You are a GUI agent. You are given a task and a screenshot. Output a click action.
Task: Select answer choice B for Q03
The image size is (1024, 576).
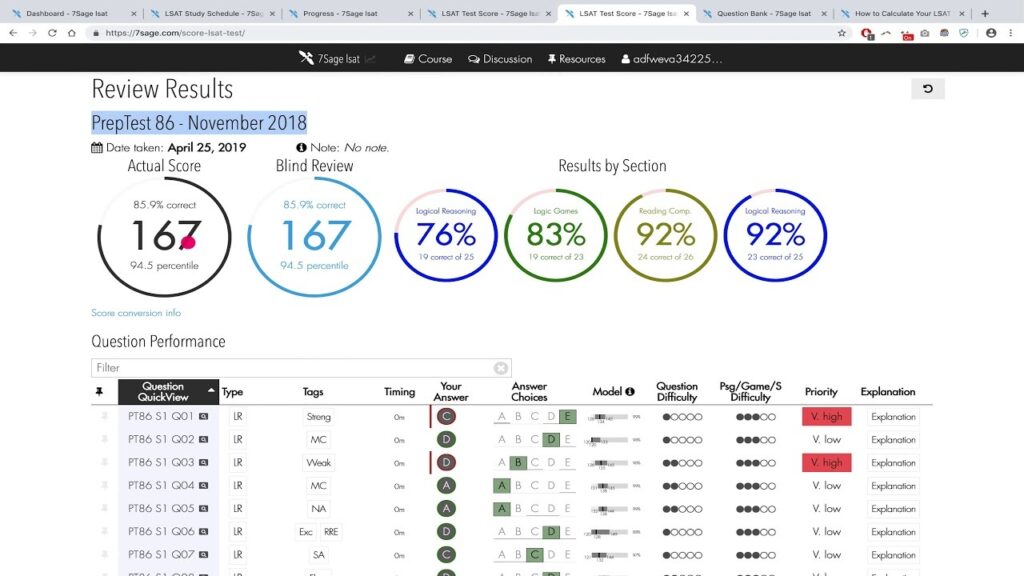coord(517,463)
